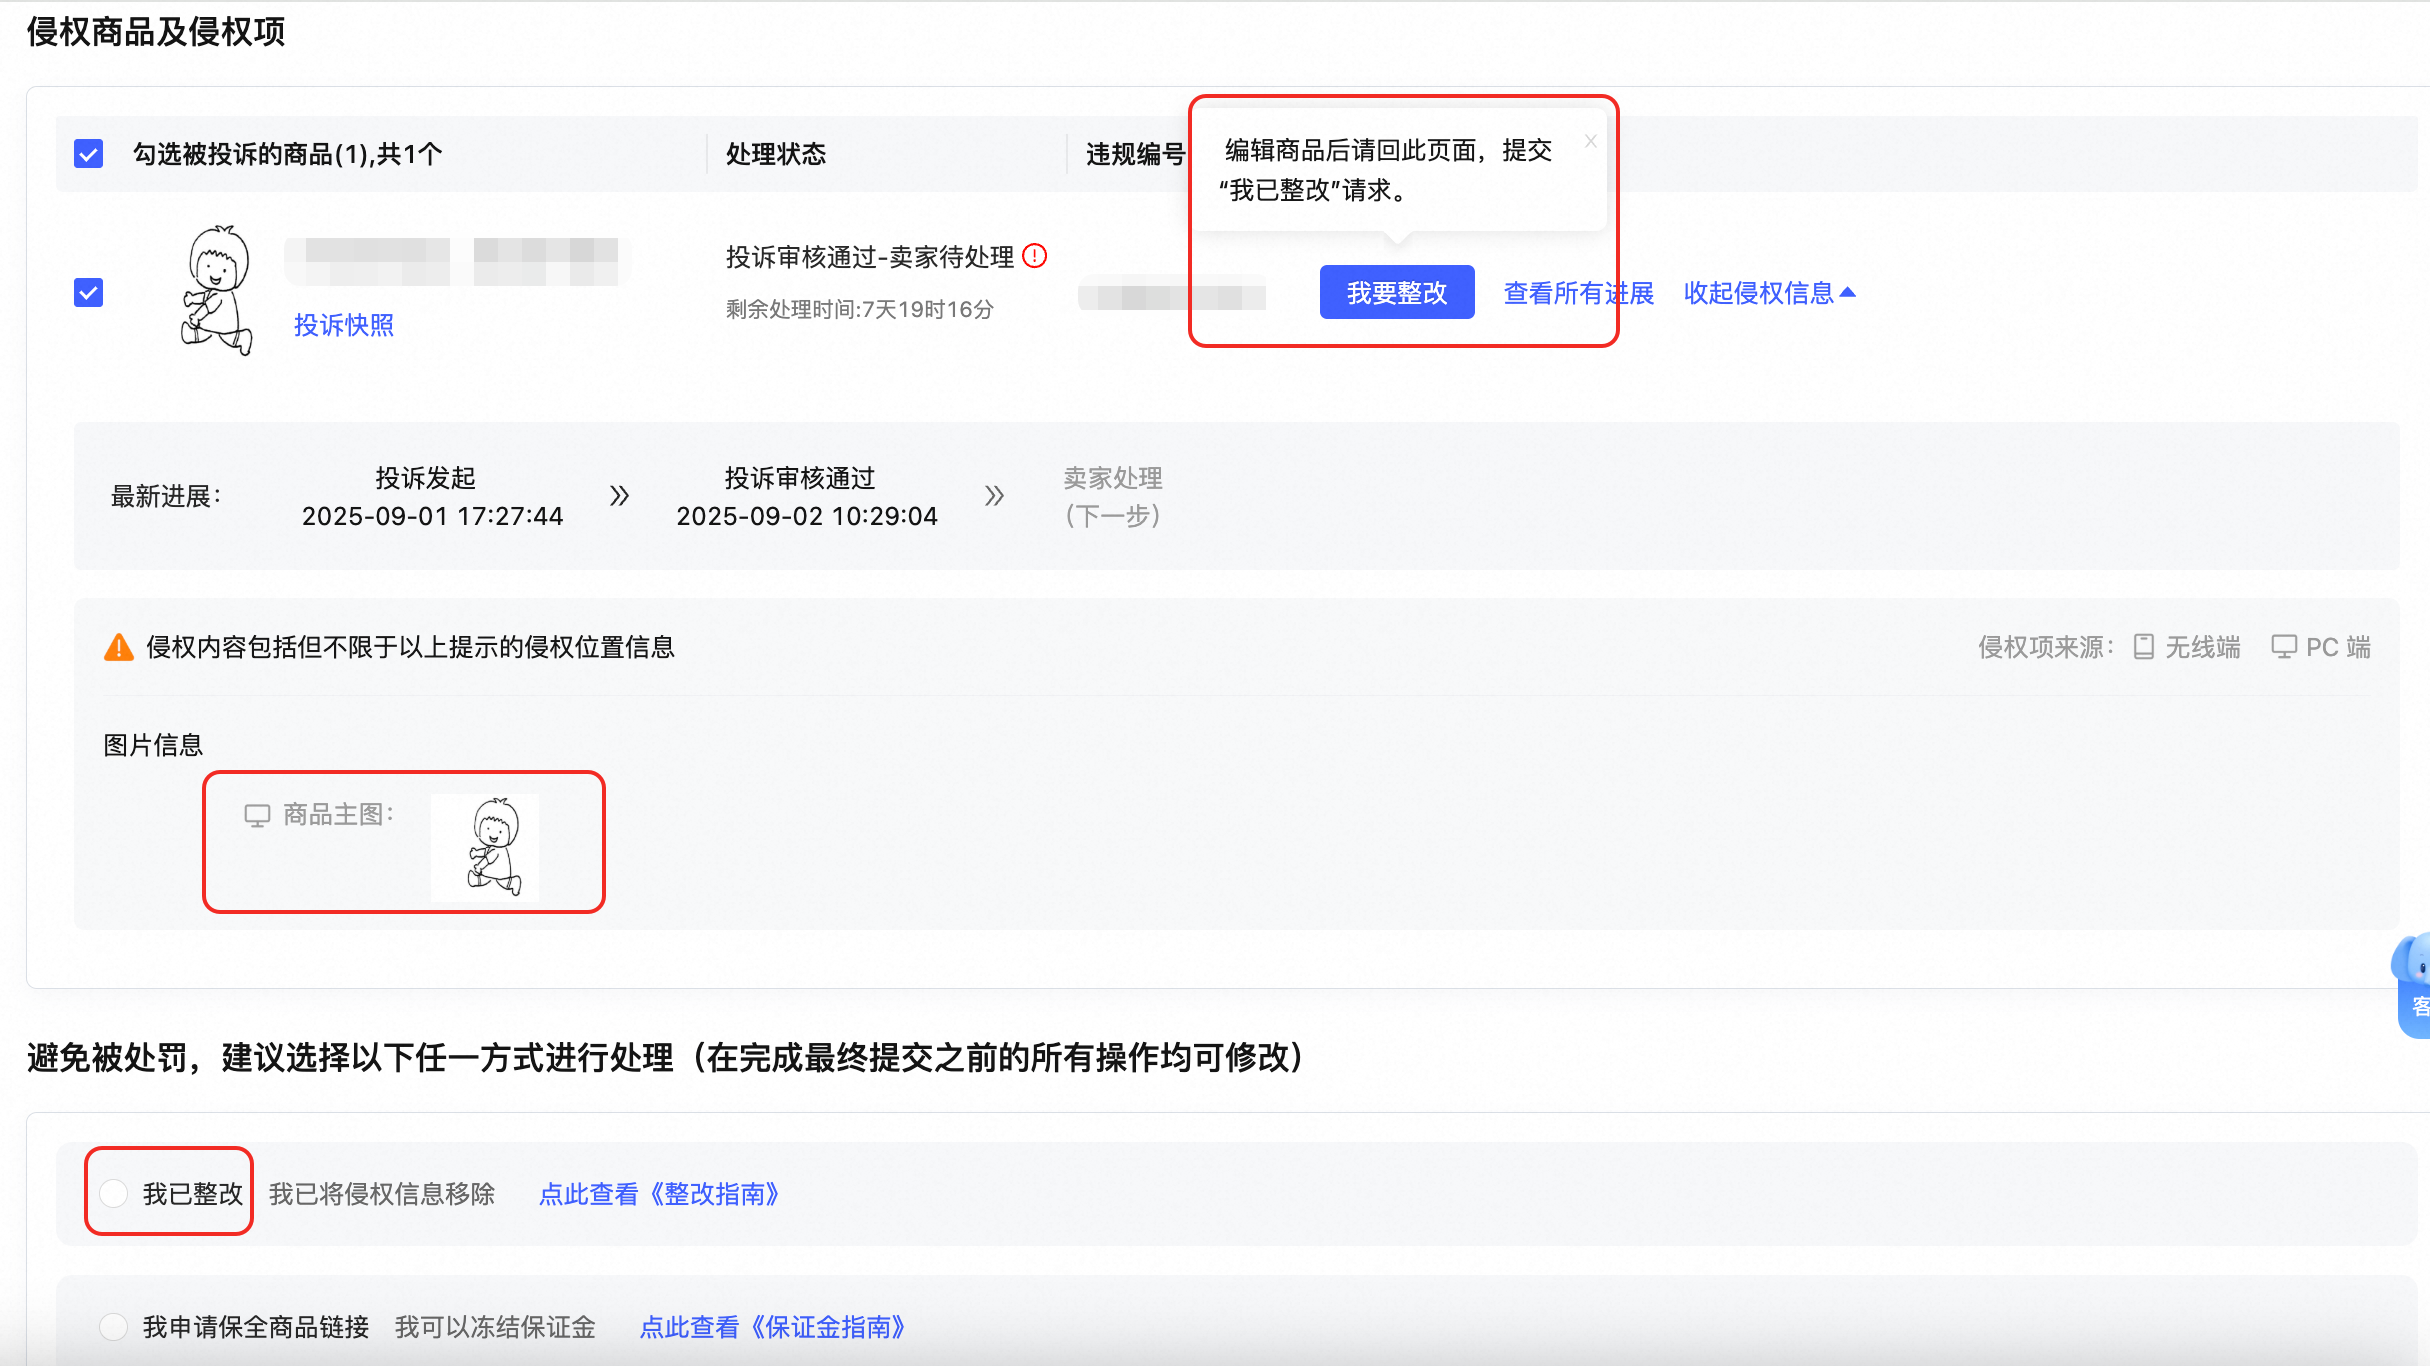Click the 我已将侵权信息移除 description text
Screen dimensions: 2430x1366
[x=382, y=1194]
